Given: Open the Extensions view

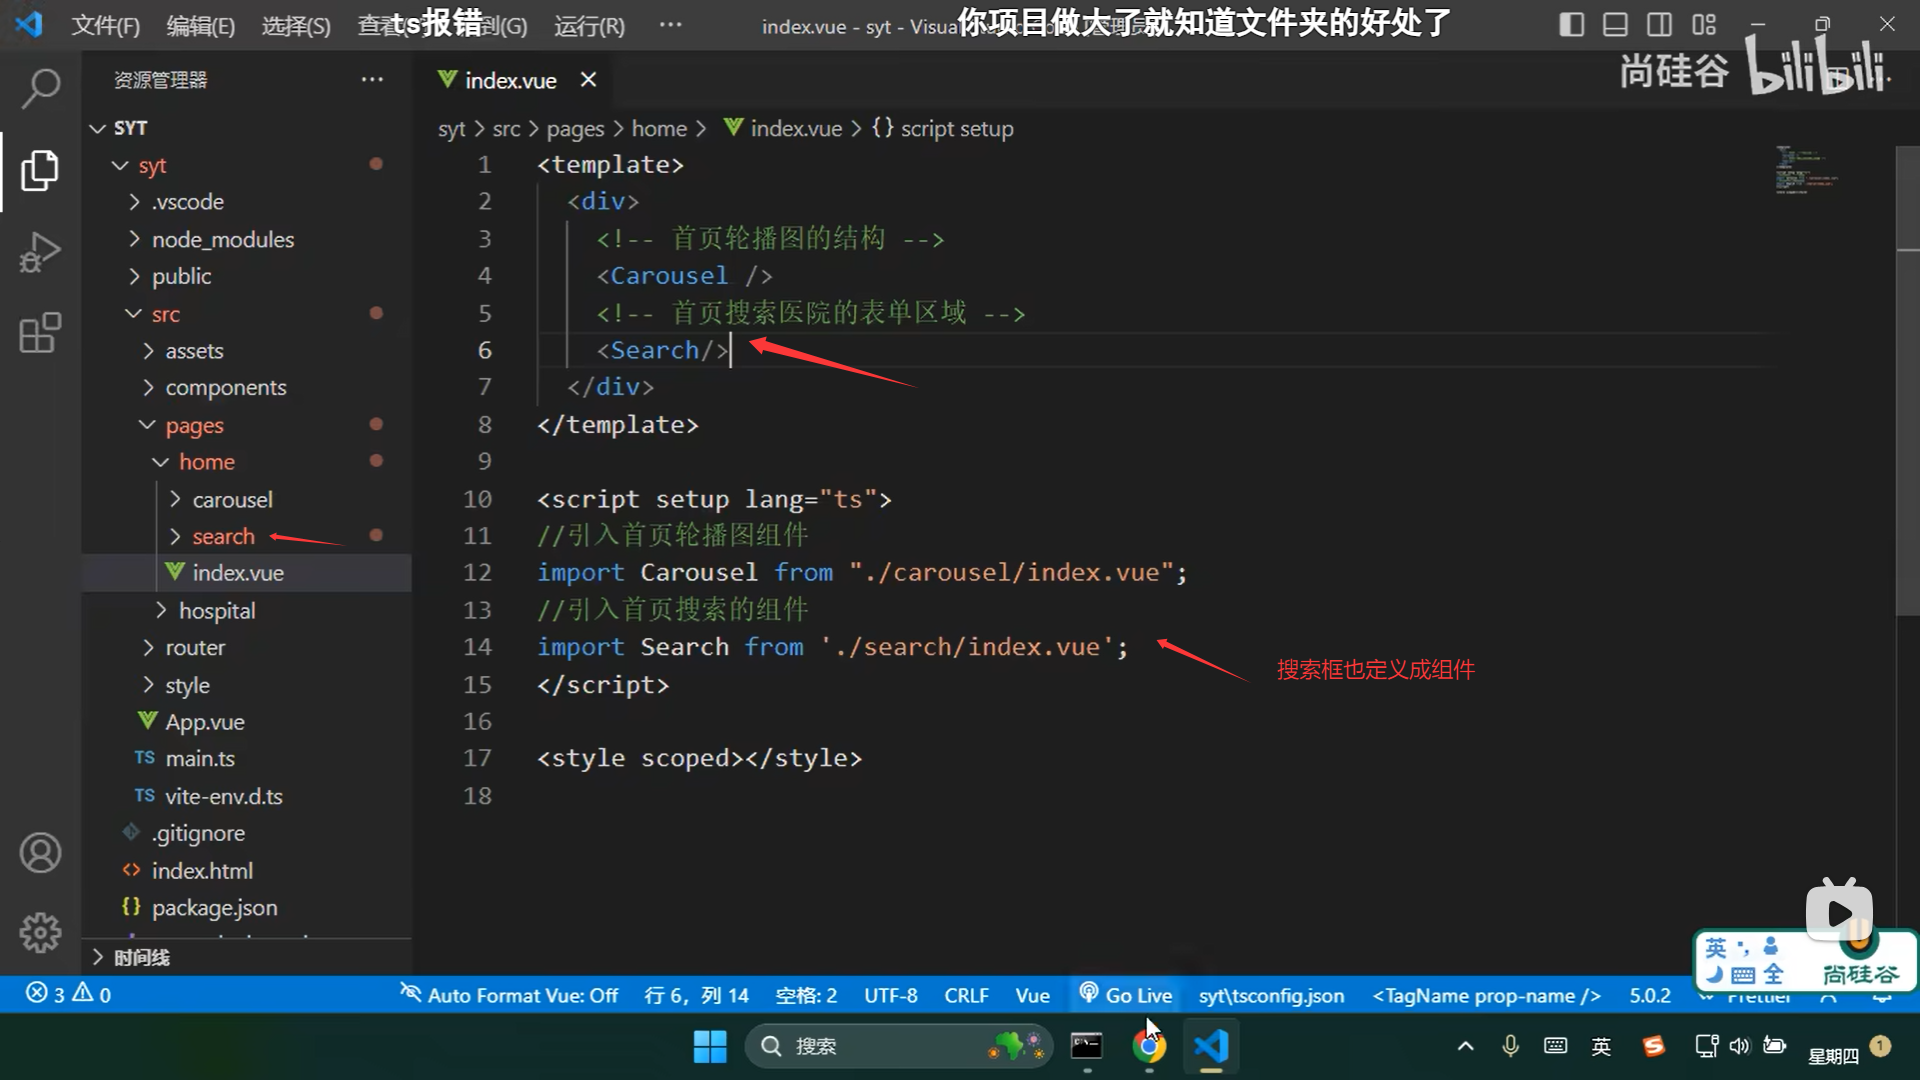Looking at the screenshot, I should 40,333.
